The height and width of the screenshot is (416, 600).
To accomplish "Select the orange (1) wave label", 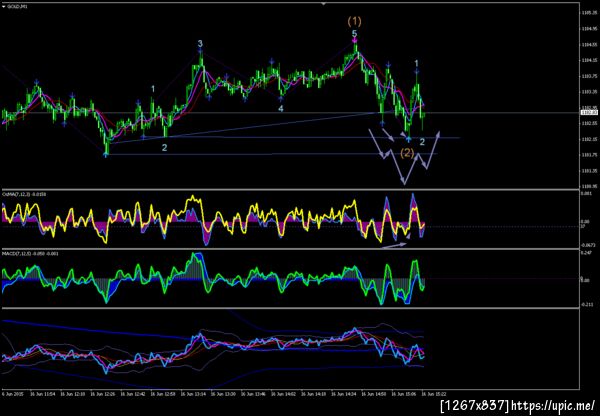I will pos(354,21).
